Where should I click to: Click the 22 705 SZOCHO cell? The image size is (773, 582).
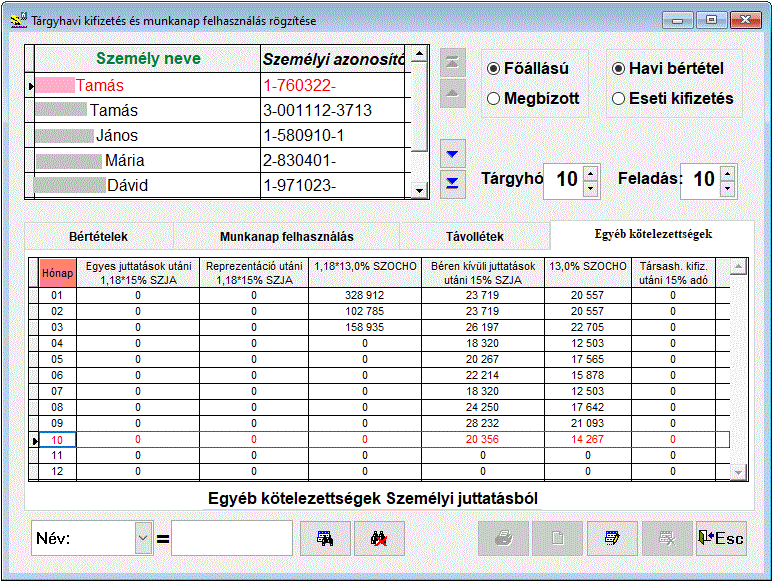click(588, 327)
